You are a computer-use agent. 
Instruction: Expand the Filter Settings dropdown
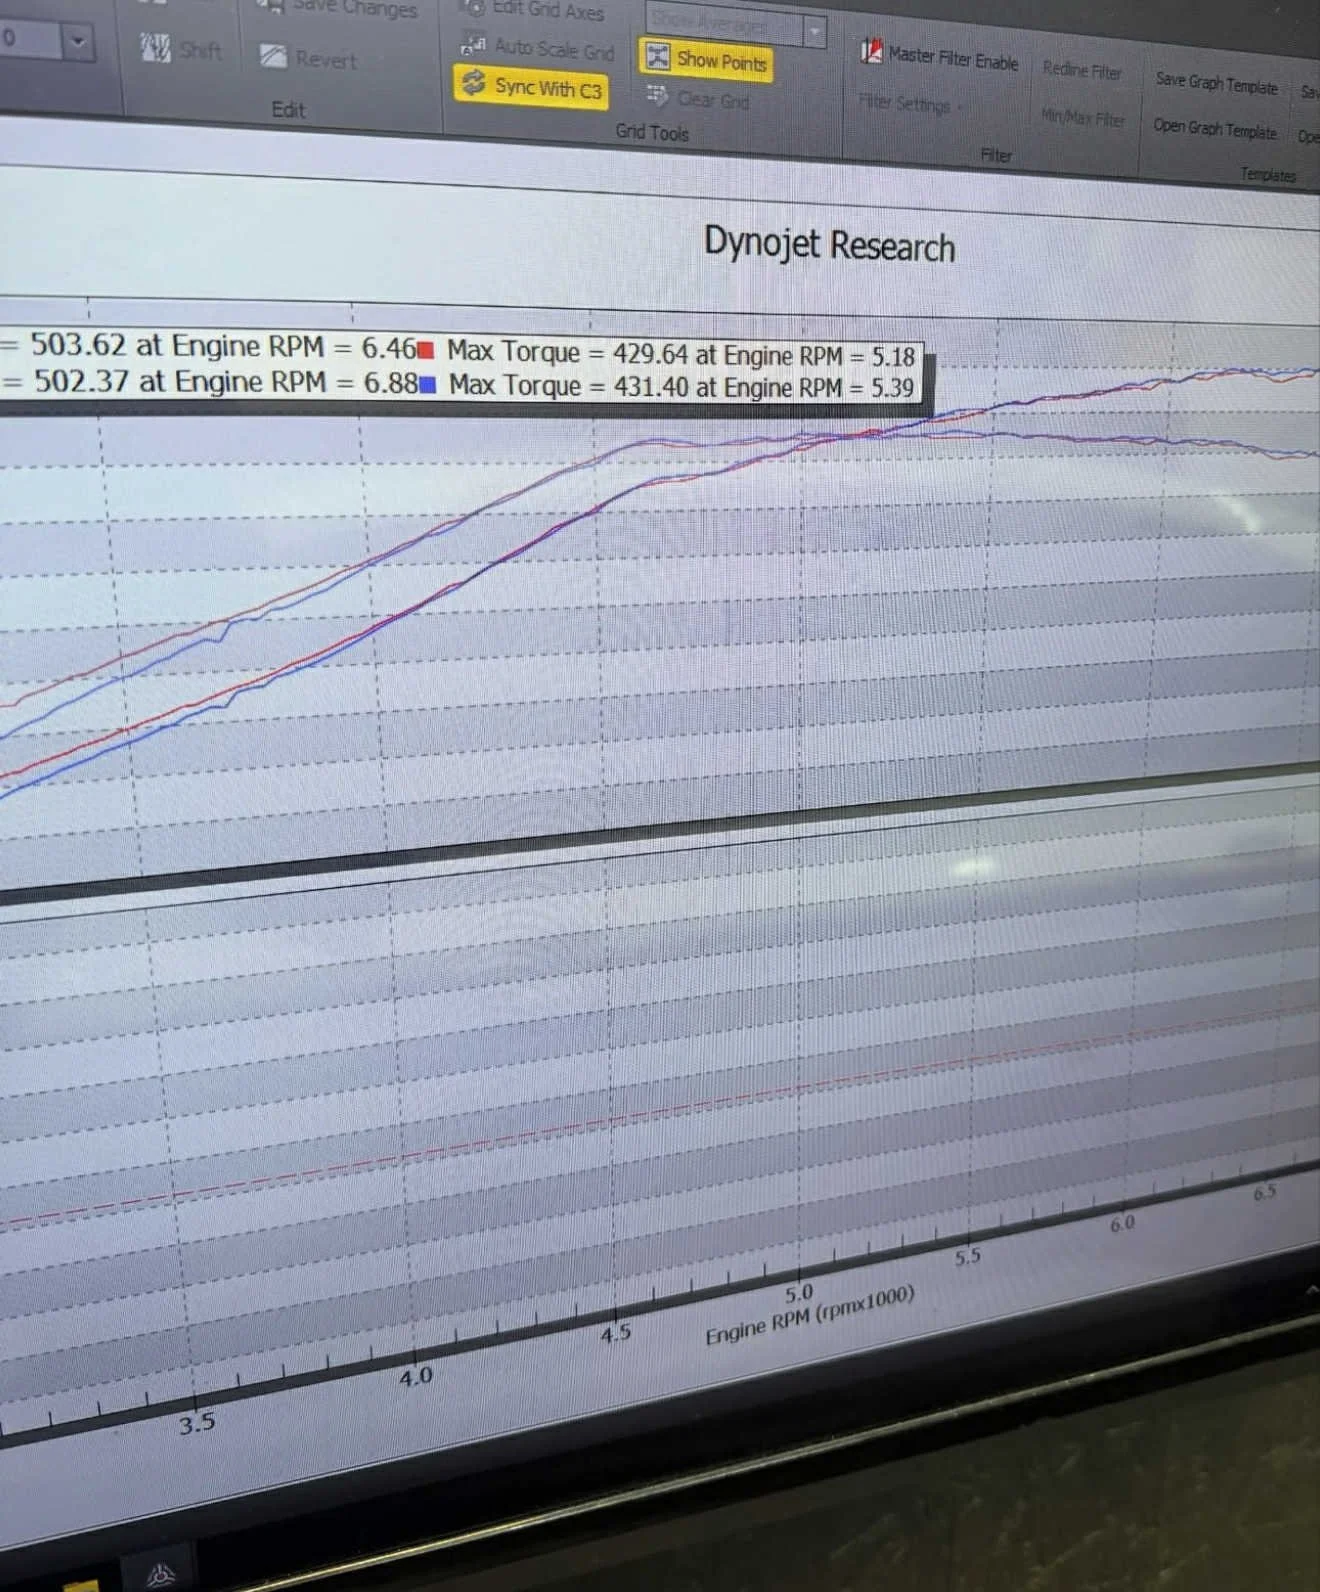pyautogui.click(x=911, y=103)
